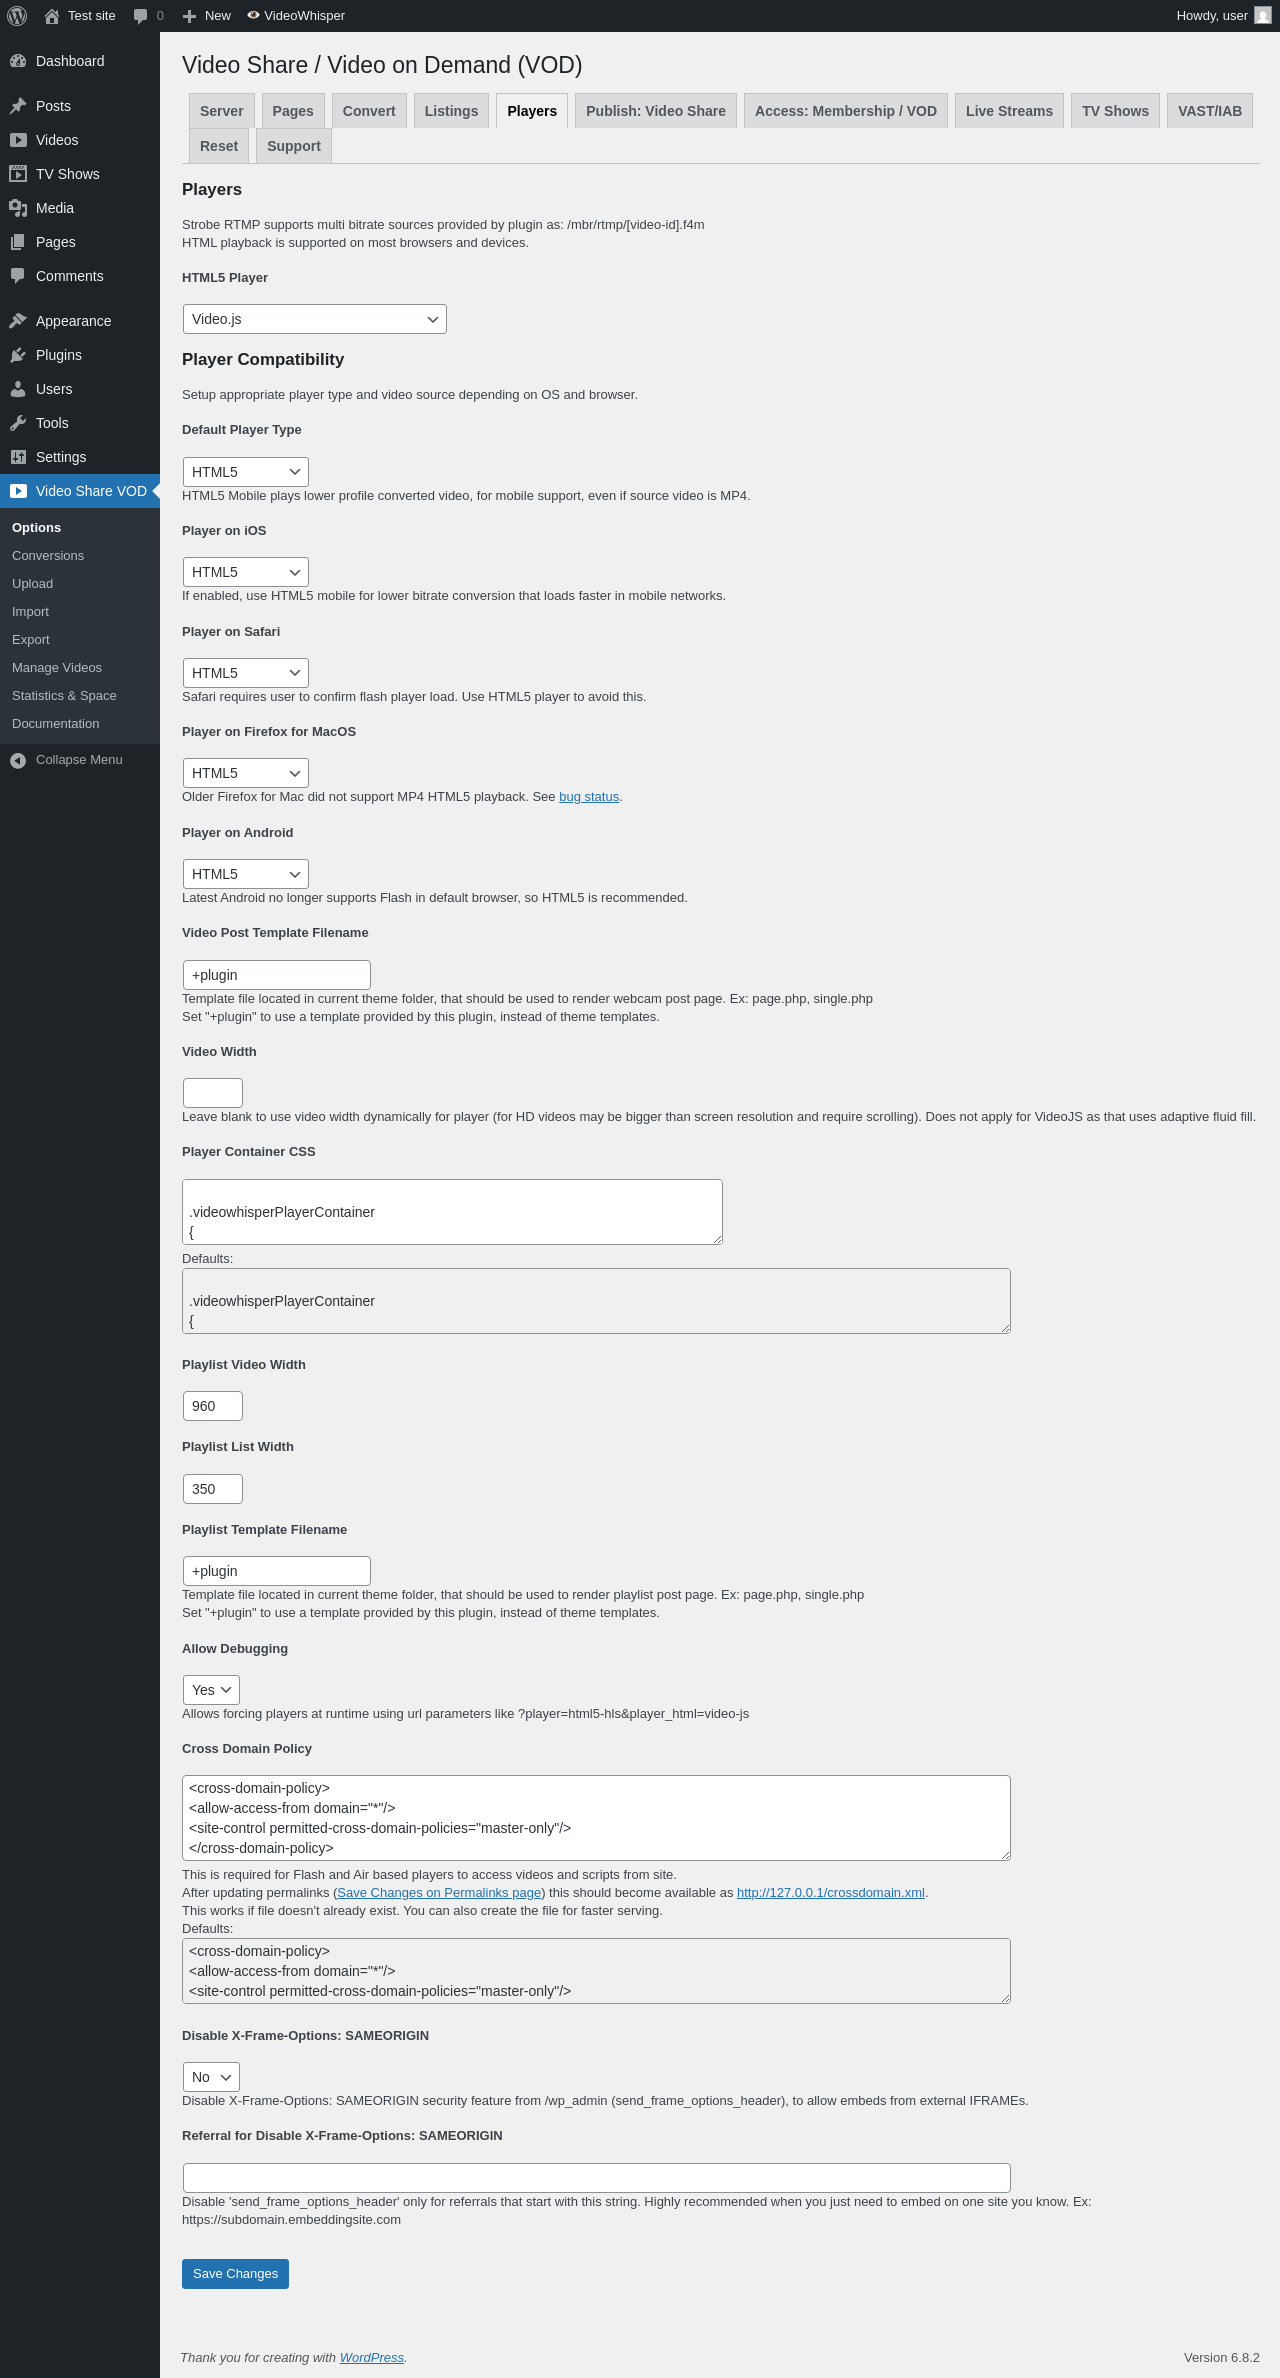
Task: Expand the Disable X-Frame-Options No dropdown
Action: [211, 2077]
